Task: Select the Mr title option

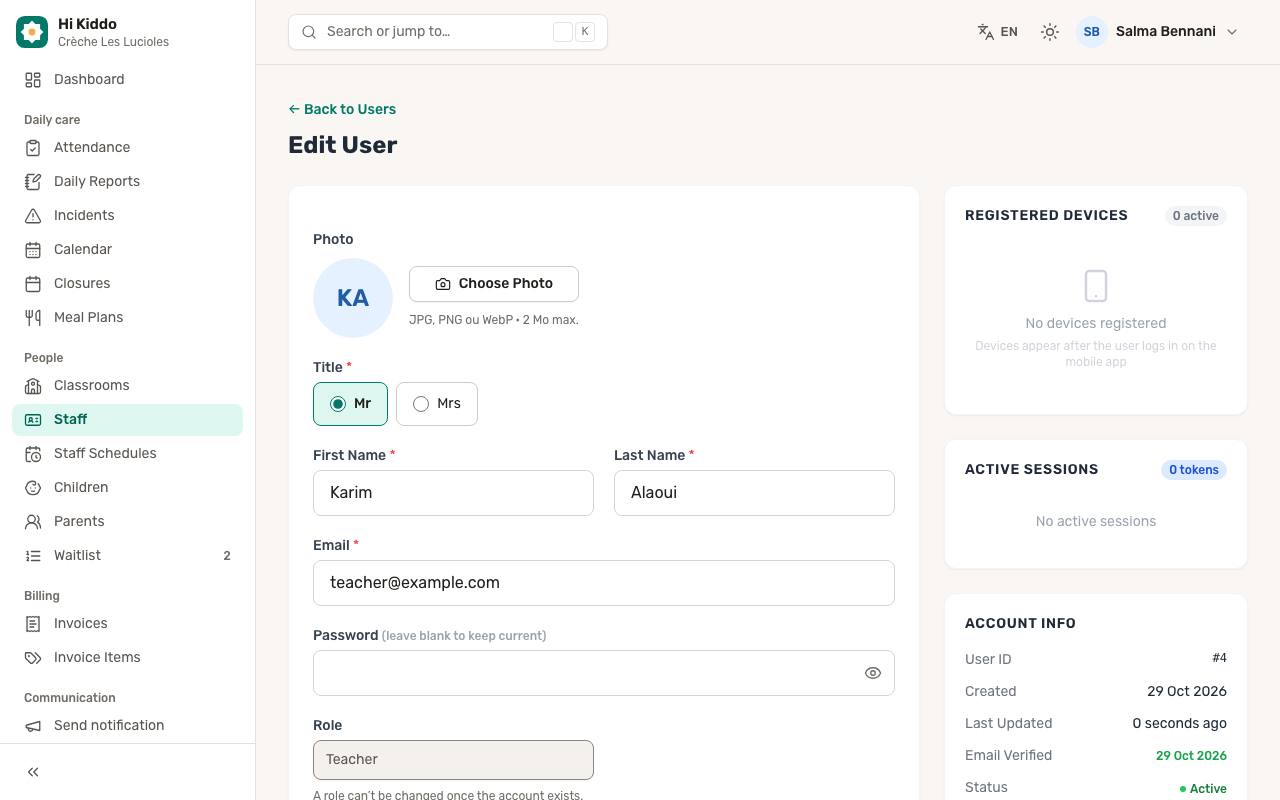Action: (x=350, y=404)
